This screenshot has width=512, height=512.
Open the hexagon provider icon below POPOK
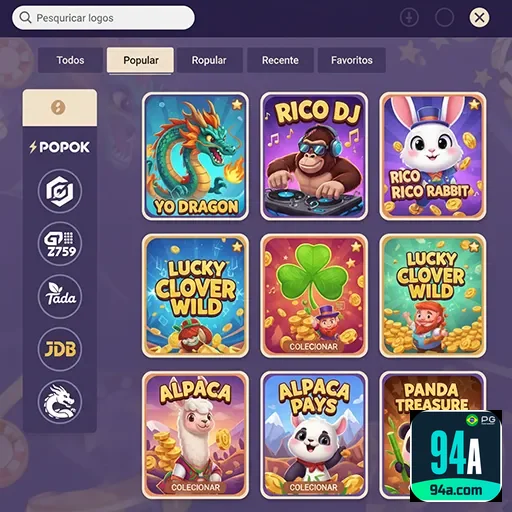[x=60, y=191]
